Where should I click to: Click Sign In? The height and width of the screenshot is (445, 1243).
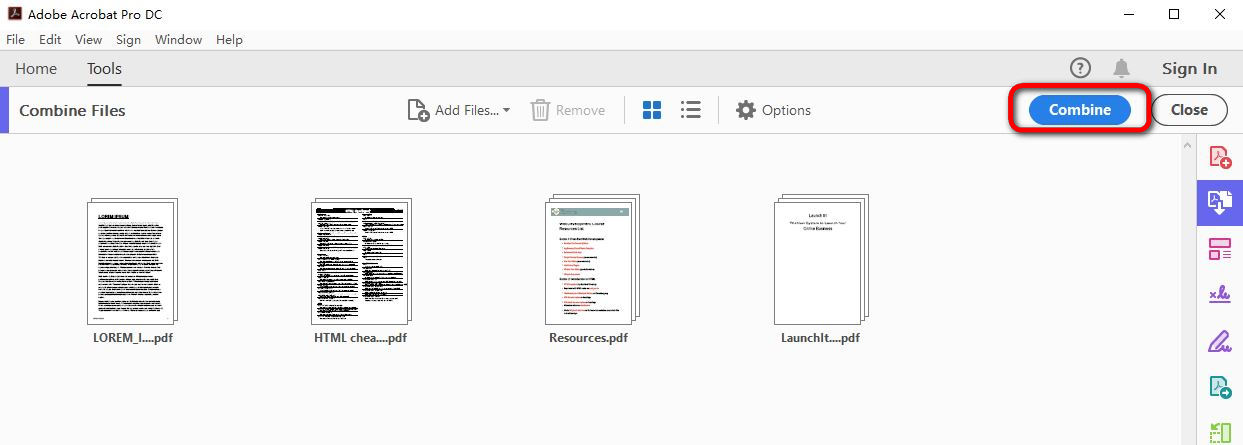1189,69
